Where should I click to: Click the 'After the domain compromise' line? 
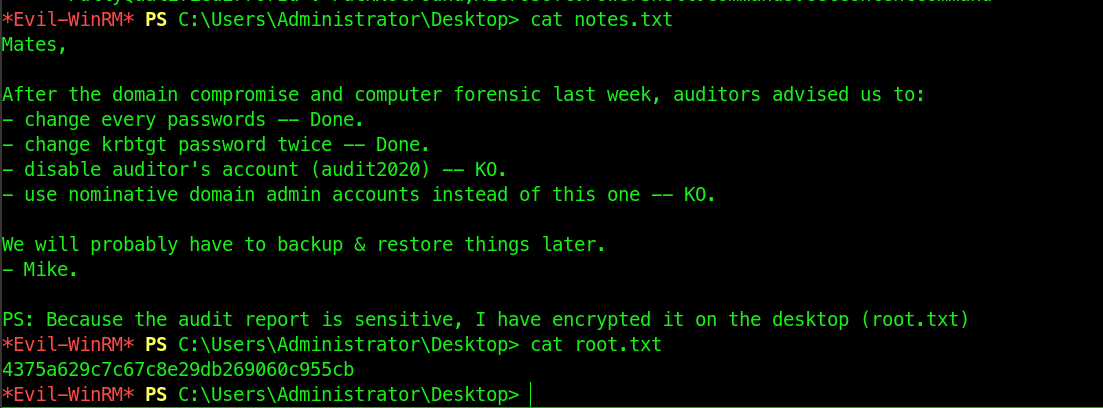click(x=464, y=94)
